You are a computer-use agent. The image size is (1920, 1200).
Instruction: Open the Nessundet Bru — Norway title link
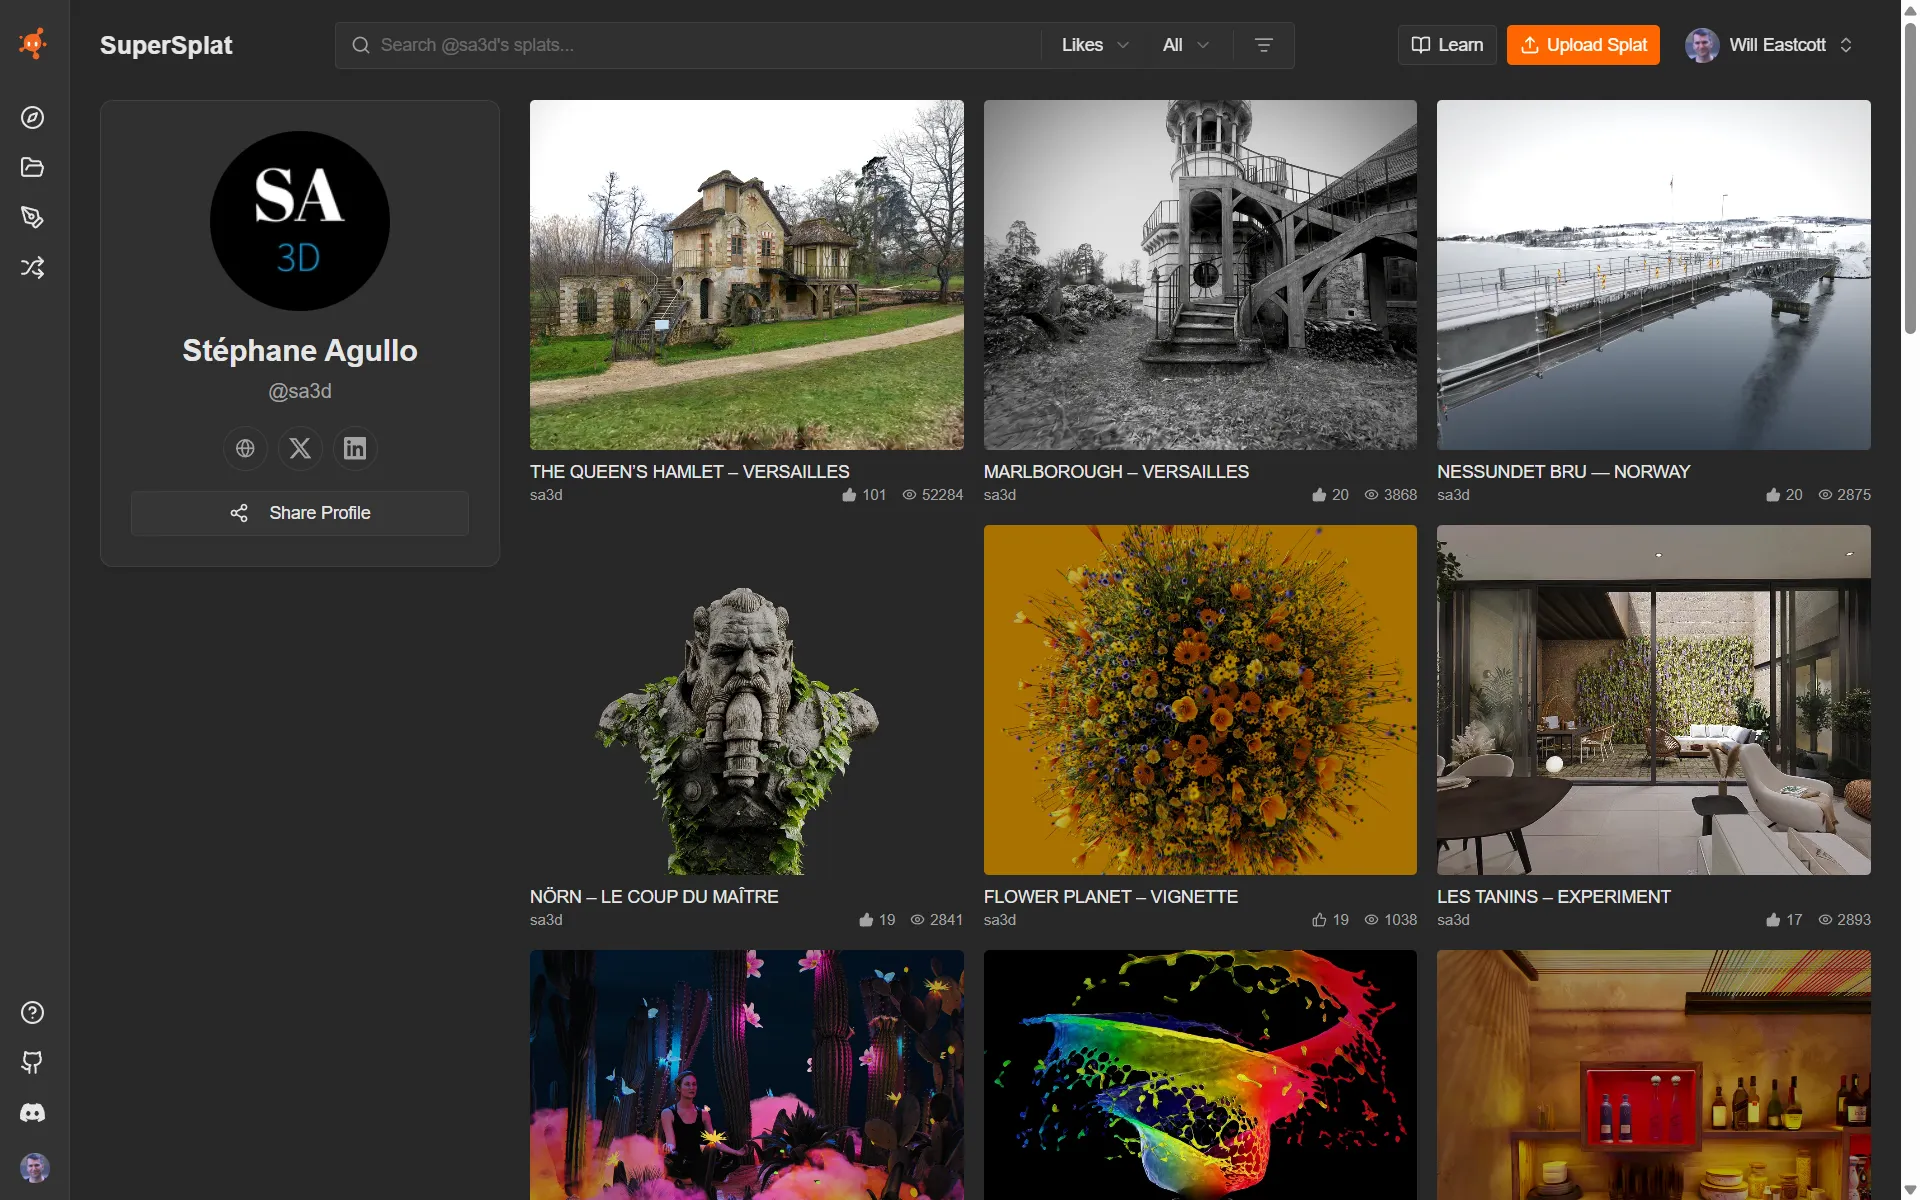1563,471
